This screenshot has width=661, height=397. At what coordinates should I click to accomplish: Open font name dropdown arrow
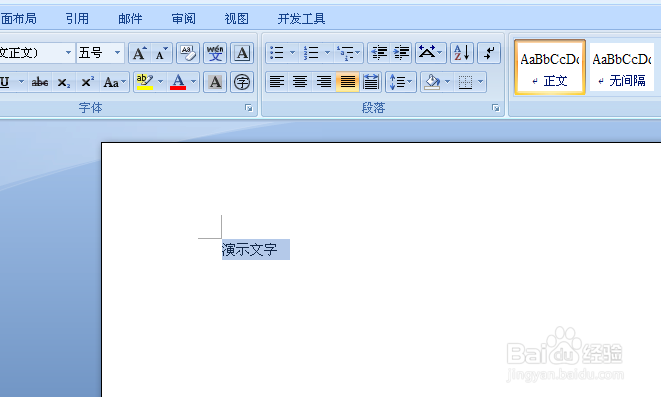pos(68,53)
